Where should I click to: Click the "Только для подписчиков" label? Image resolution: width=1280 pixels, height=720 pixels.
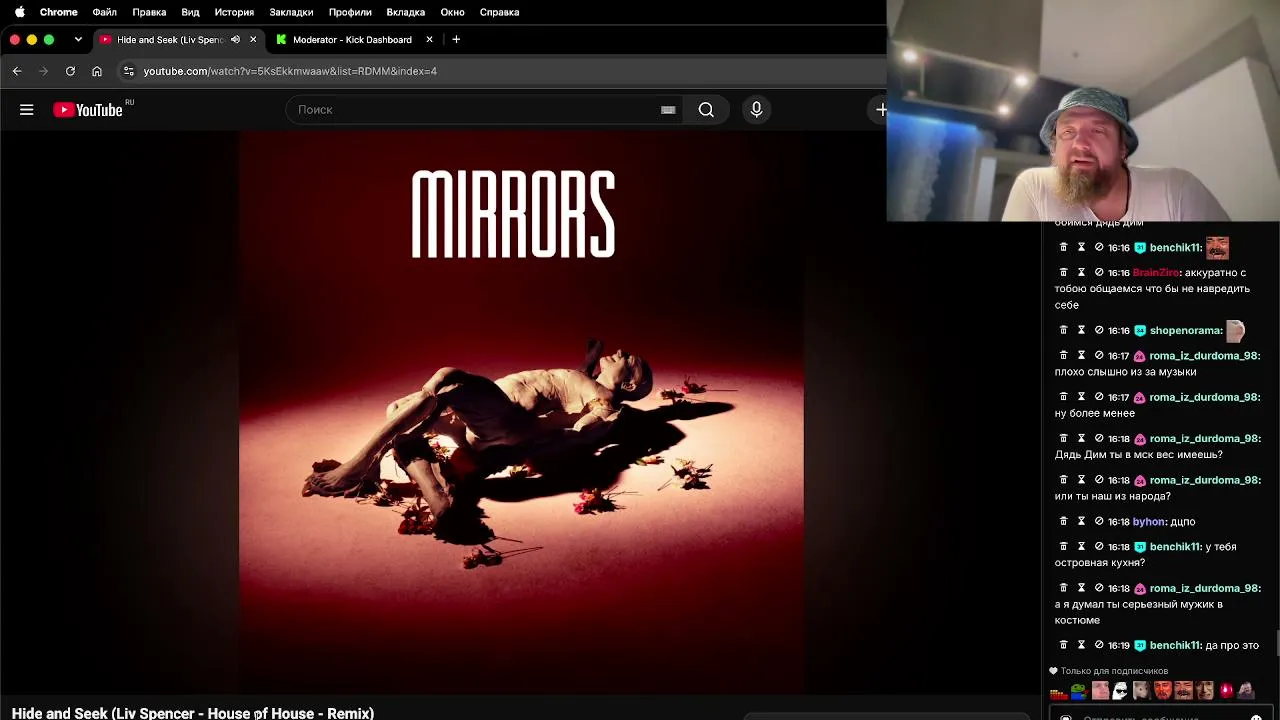pyautogui.click(x=1114, y=671)
